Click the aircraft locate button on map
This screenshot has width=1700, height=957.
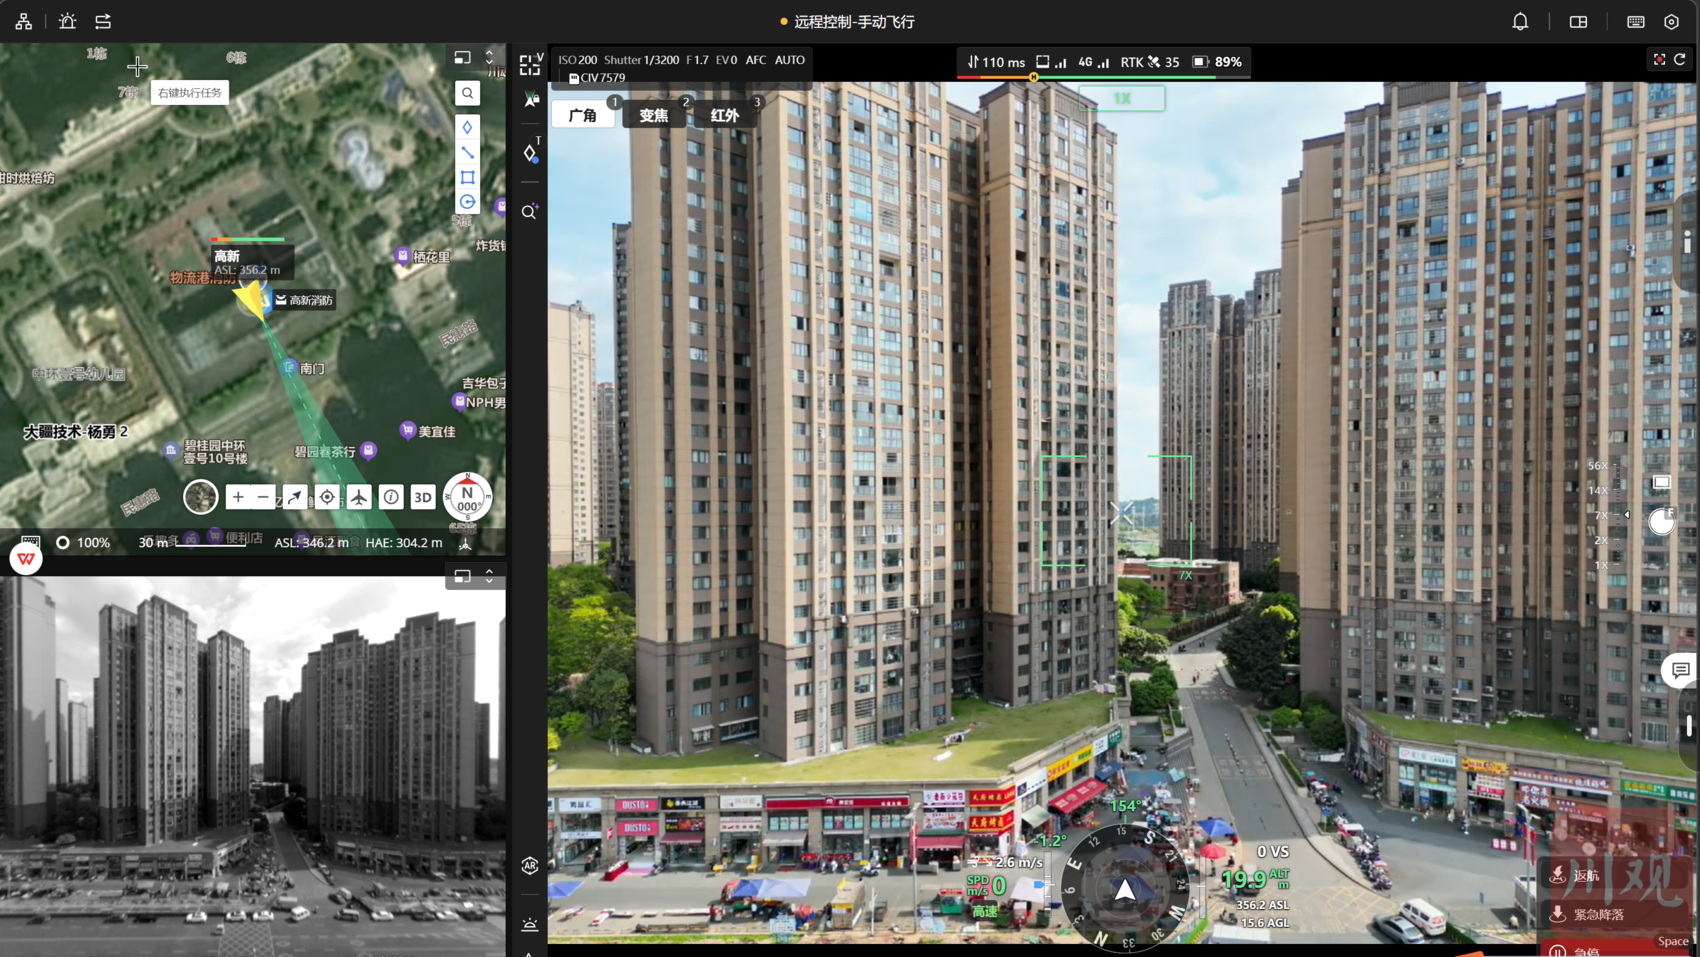click(x=359, y=497)
